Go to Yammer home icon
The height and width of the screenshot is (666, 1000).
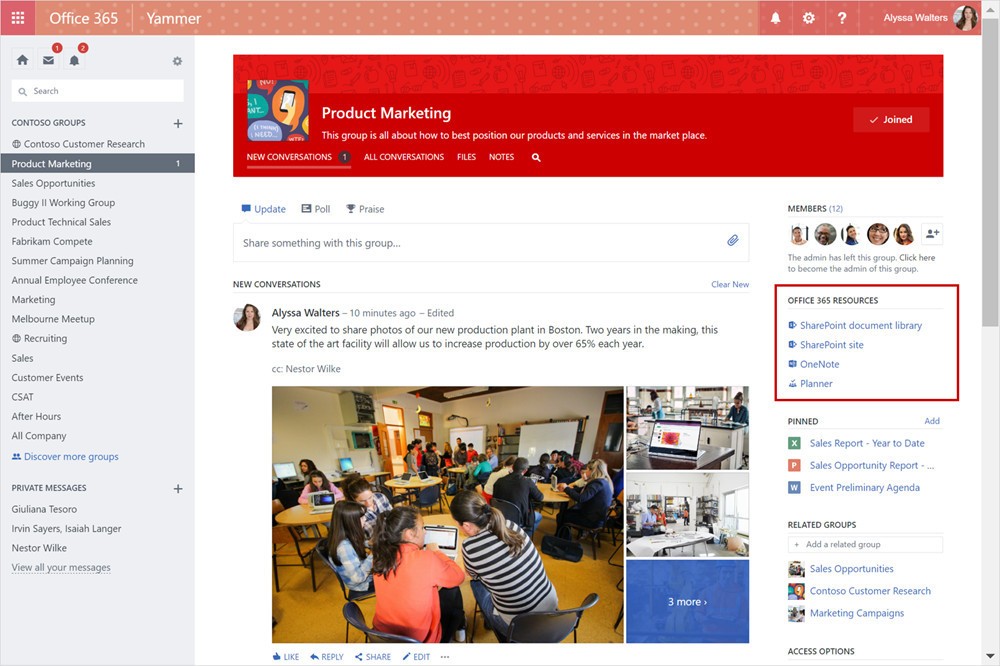coord(22,60)
